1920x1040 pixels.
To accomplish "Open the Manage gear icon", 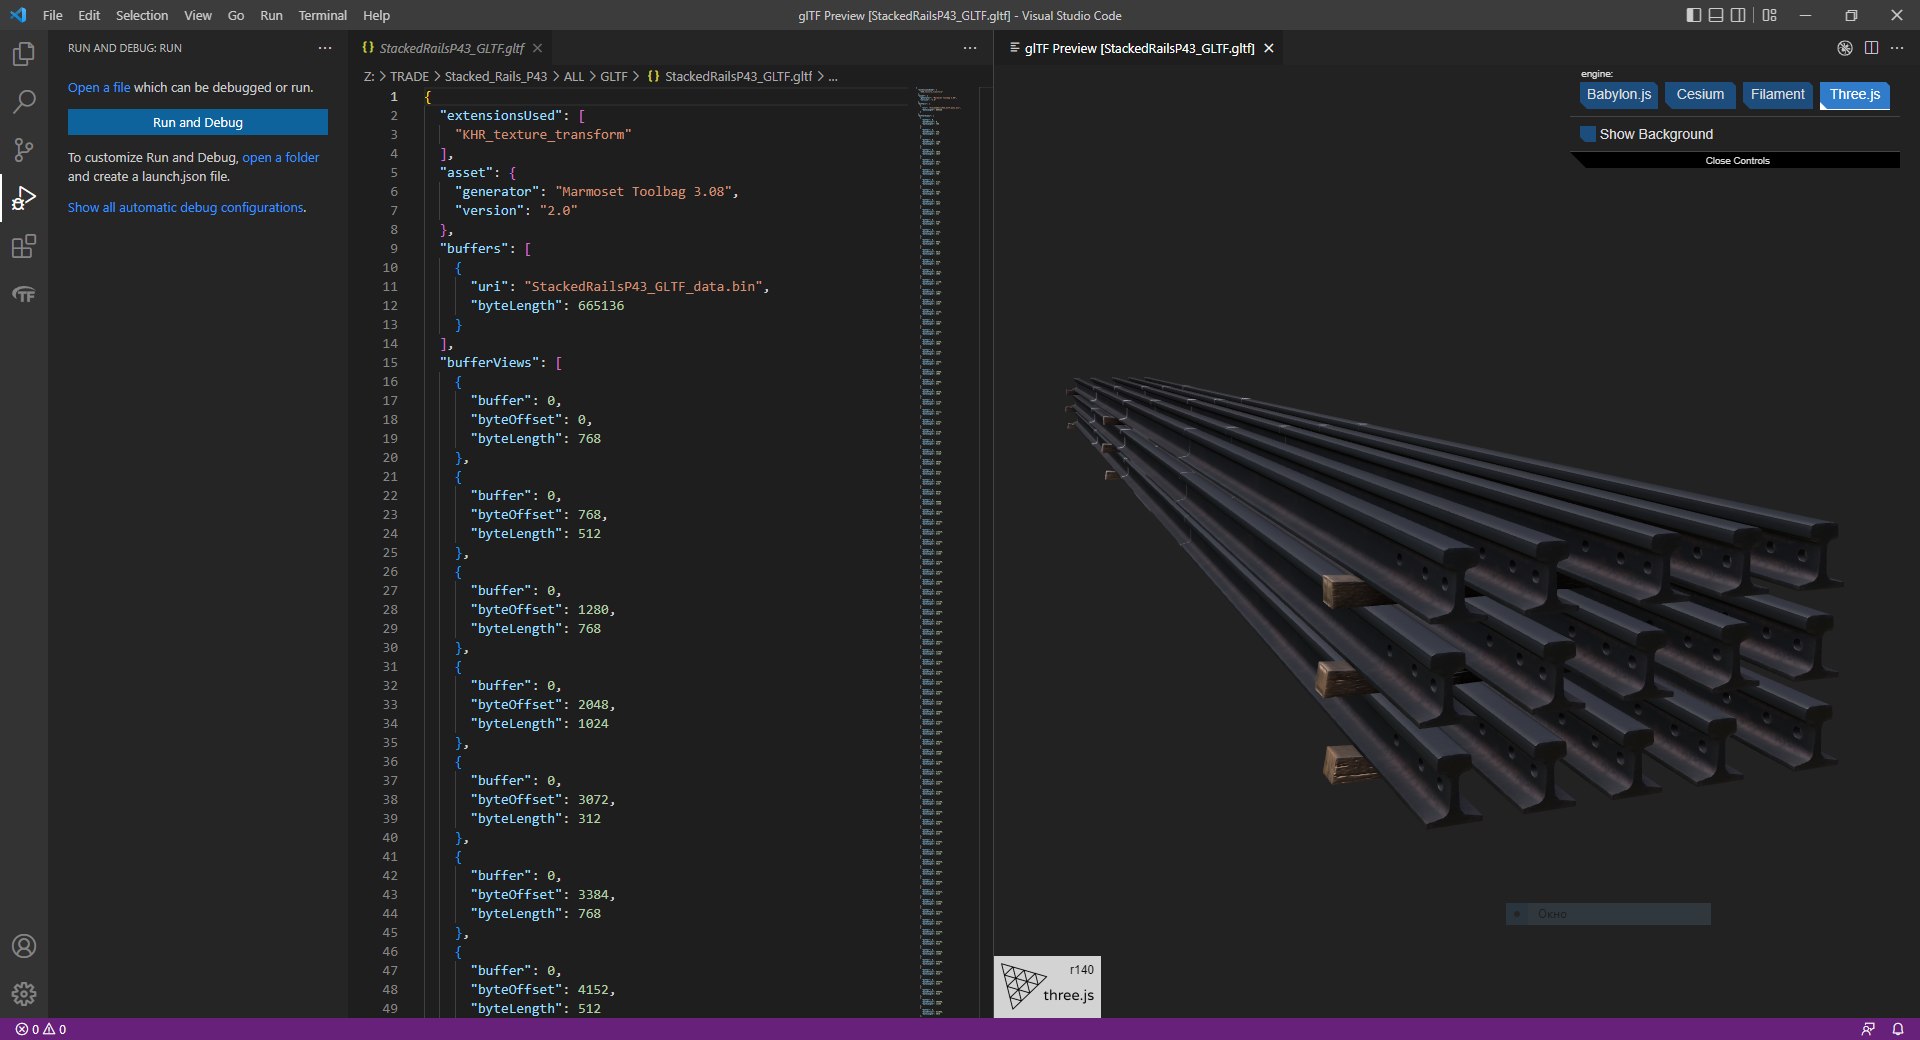I will click(24, 994).
